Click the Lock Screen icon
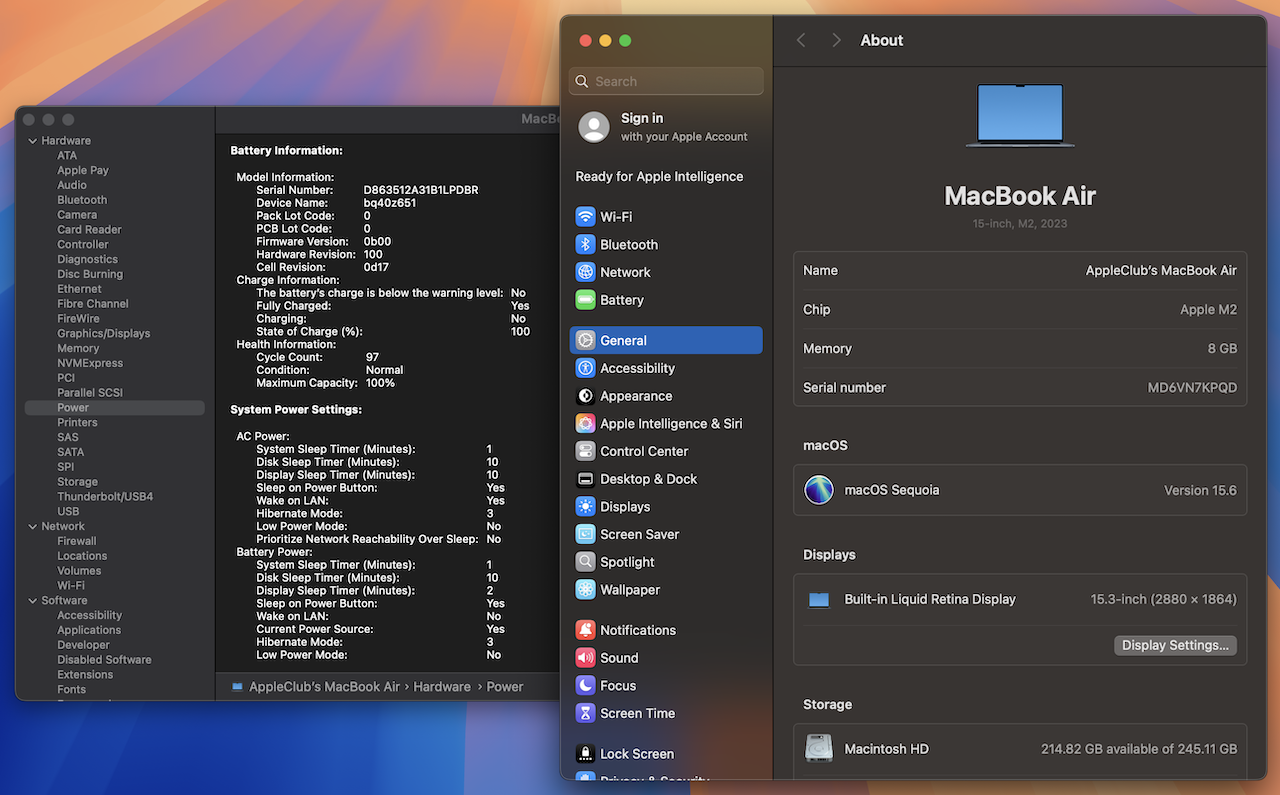Viewport: 1280px width, 795px height. [x=586, y=754]
